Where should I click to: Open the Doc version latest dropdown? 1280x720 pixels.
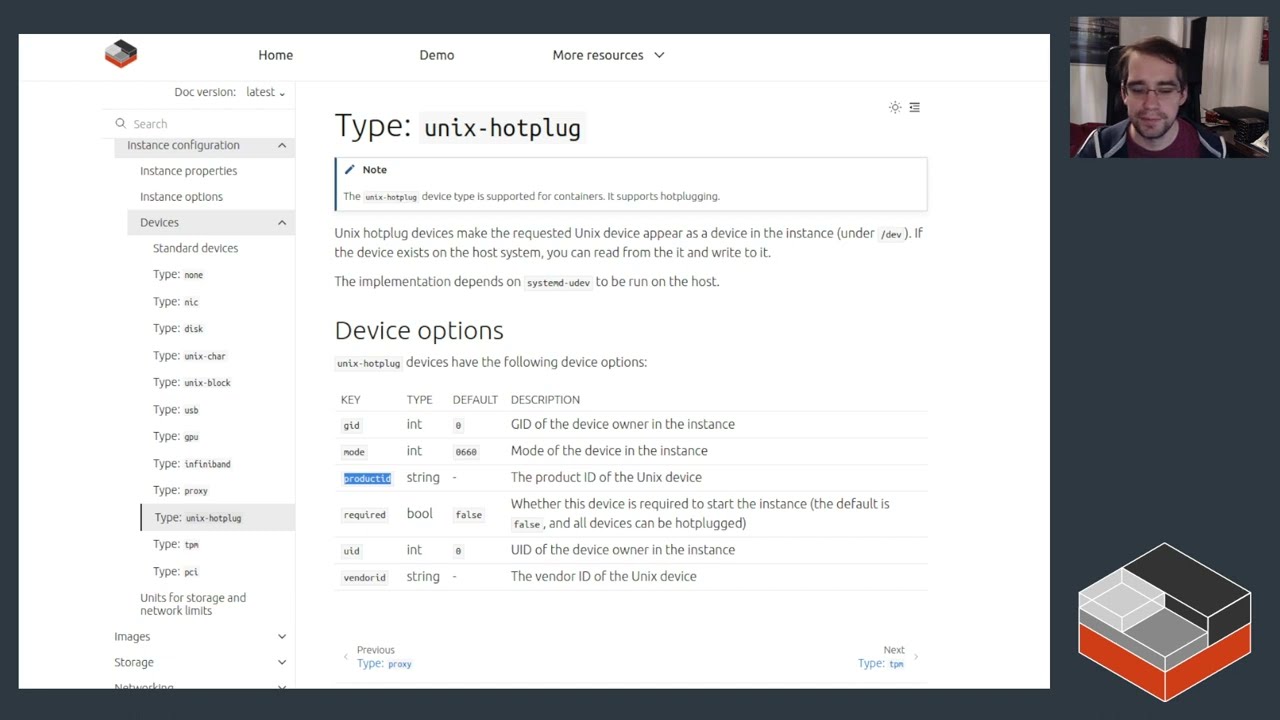[x=265, y=92]
